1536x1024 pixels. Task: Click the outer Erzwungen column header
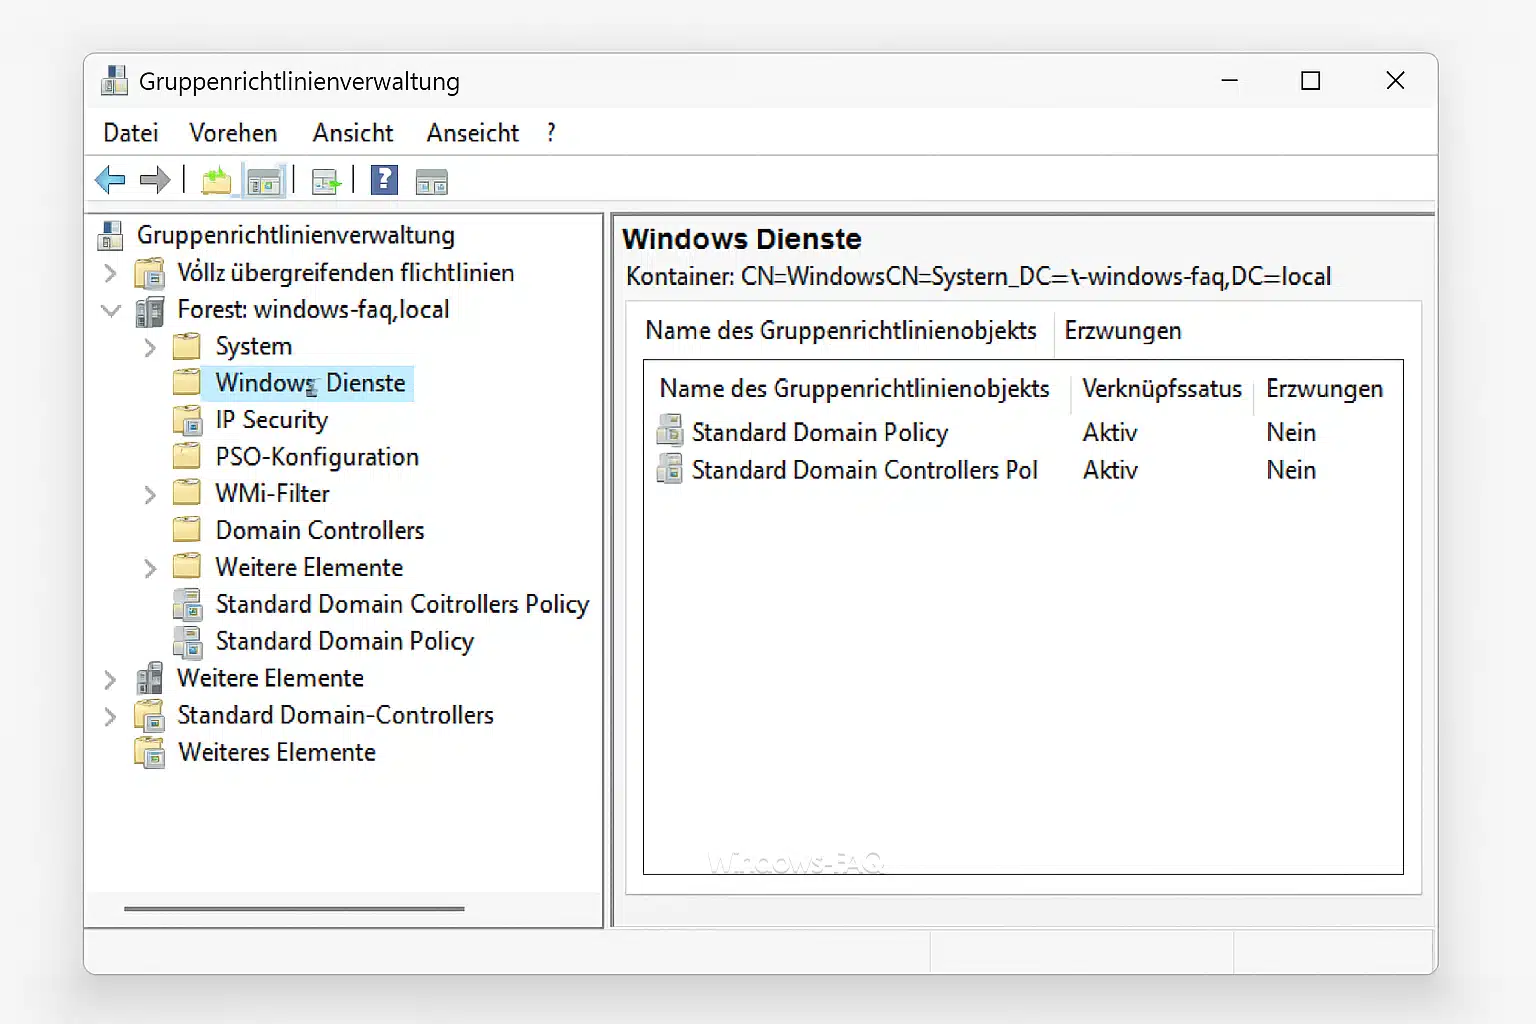1122,331
